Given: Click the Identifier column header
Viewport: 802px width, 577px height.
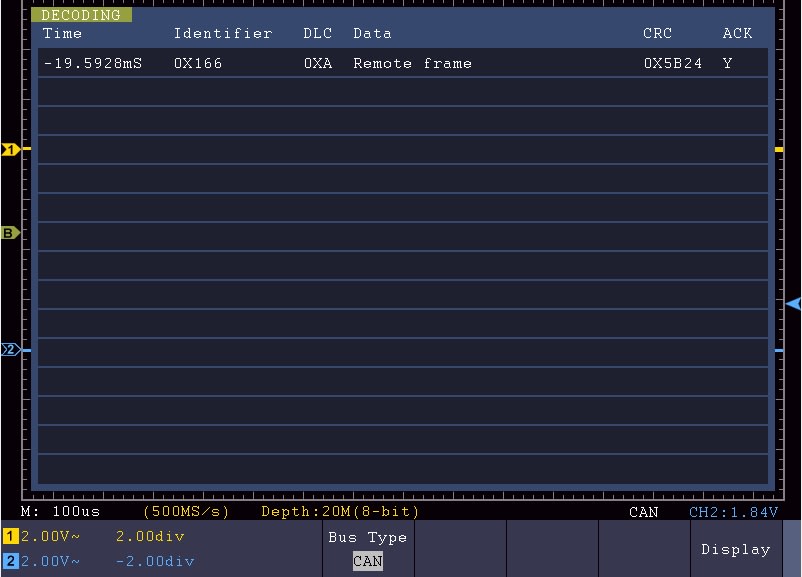Looking at the screenshot, I should (x=223, y=33).
